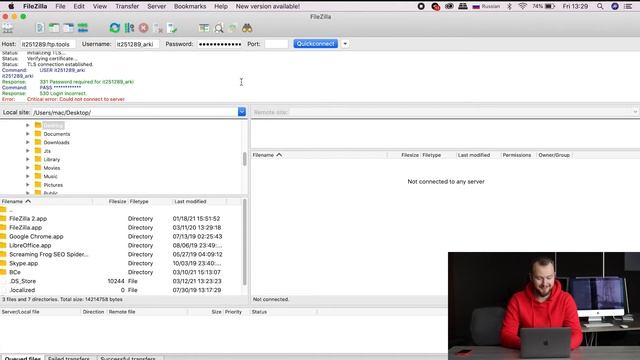Toggle directory comparison icon

(219, 28)
